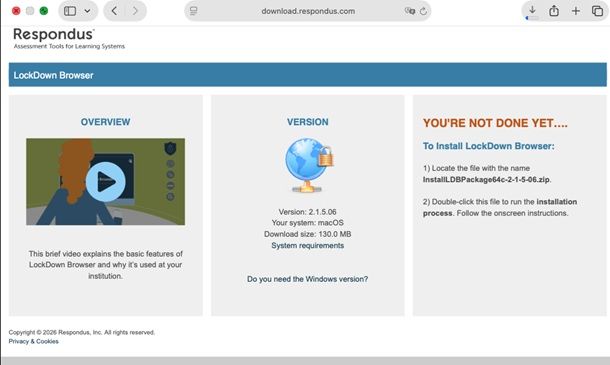610x365 pixels.
Task: Click the VERSION heading
Action: pyautogui.click(x=308, y=122)
